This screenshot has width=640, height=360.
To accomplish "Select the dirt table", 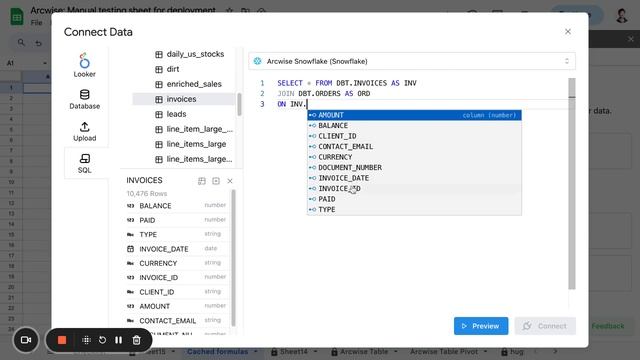I will click(x=184, y=69).
